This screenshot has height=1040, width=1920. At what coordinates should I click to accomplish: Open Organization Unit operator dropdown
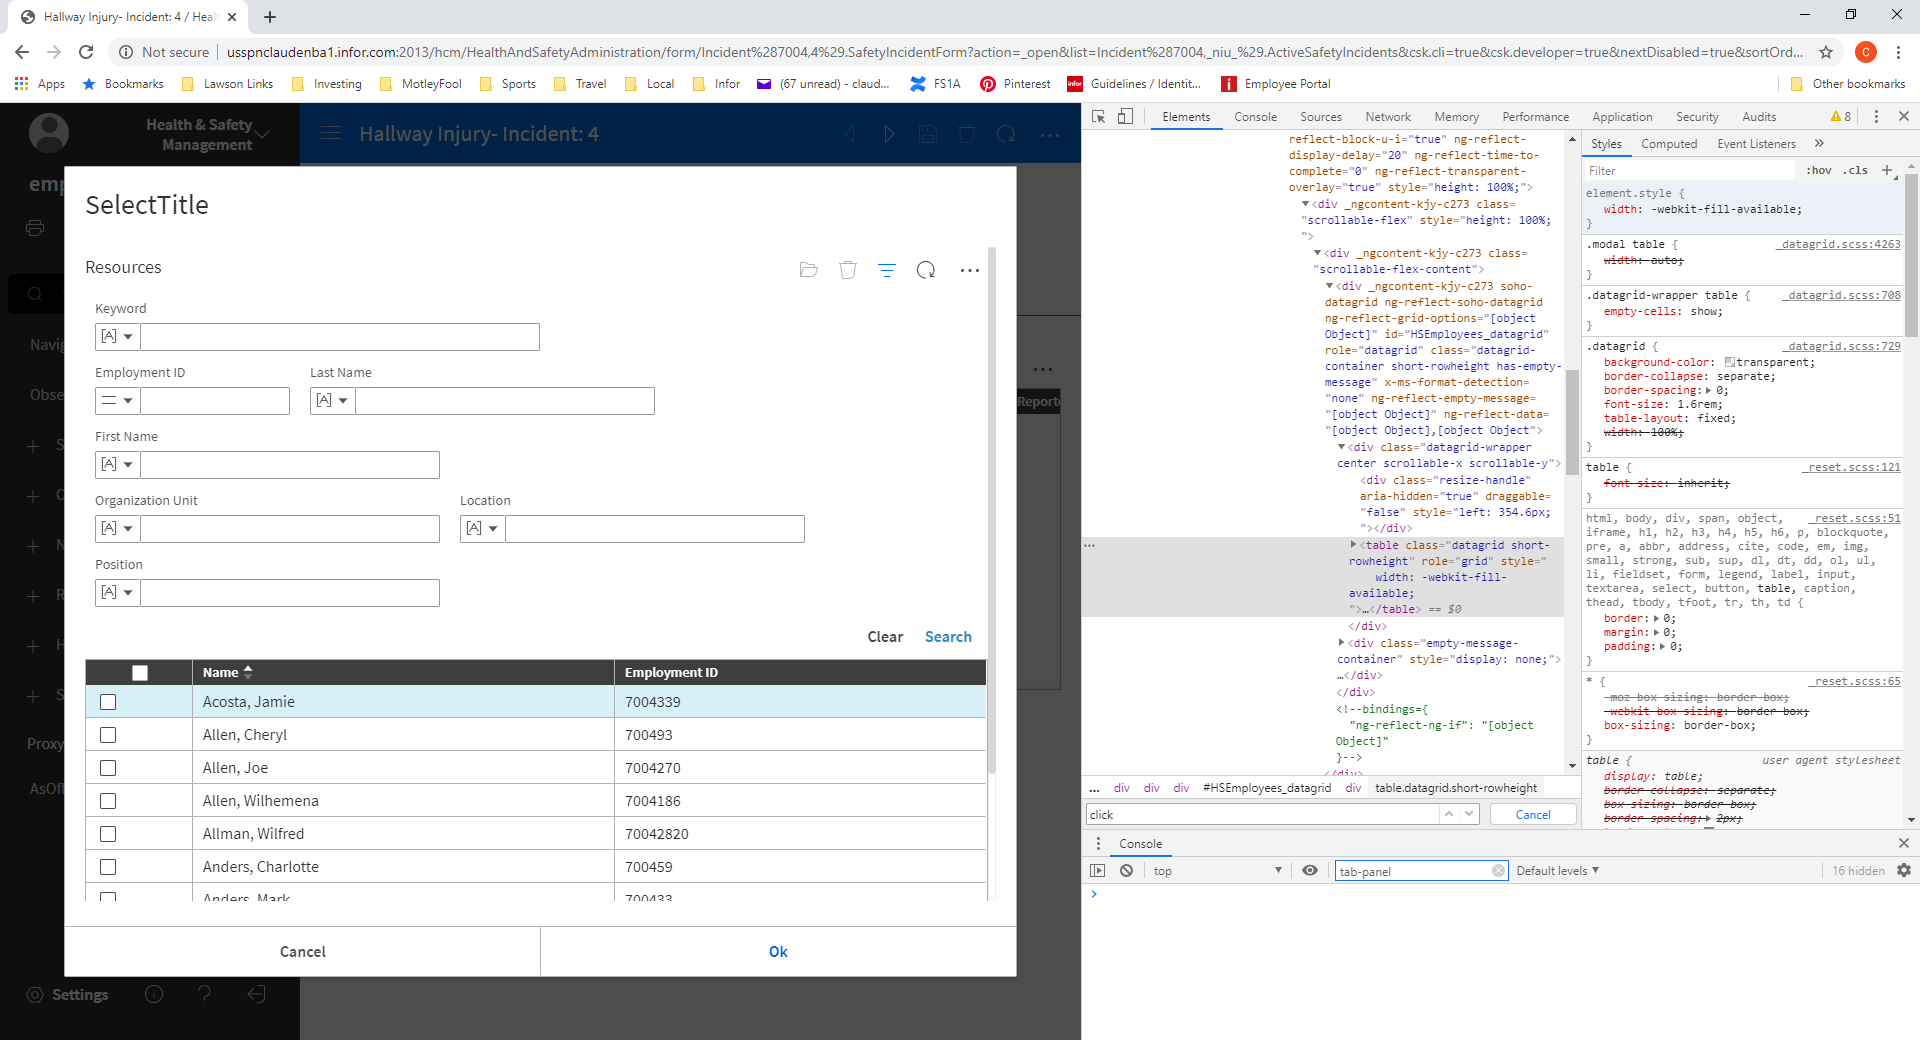pos(117,529)
